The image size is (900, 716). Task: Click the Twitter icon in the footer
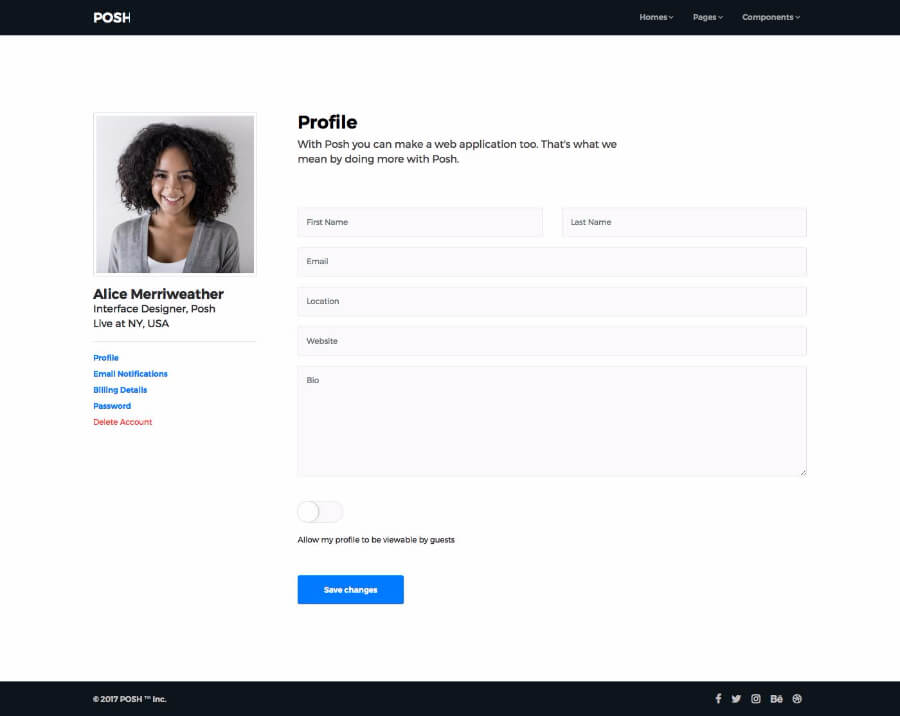tap(737, 699)
